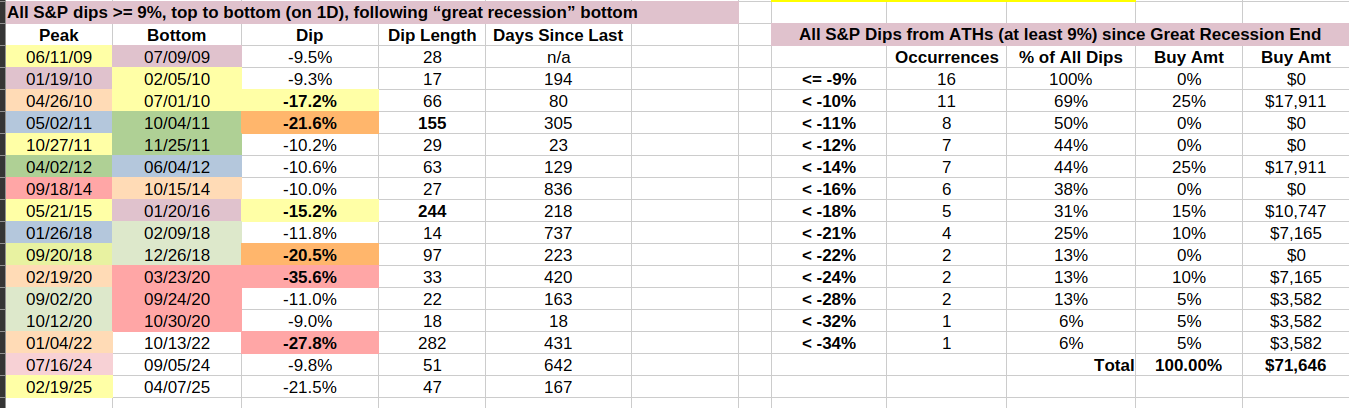Click the peak date 02/19/20 cell

tap(58, 274)
